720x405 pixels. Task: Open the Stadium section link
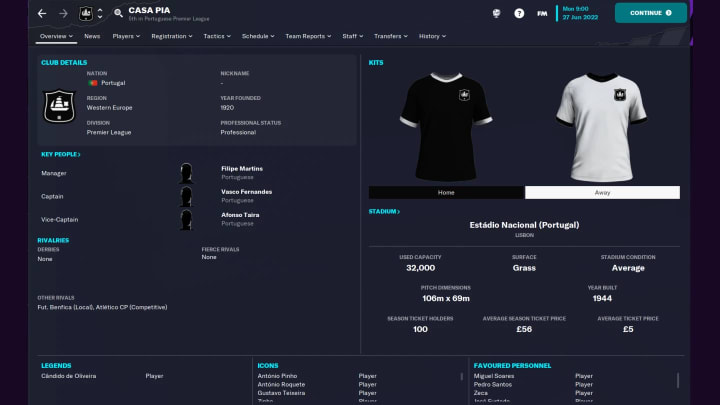pyautogui.click(x=384, y=212)
